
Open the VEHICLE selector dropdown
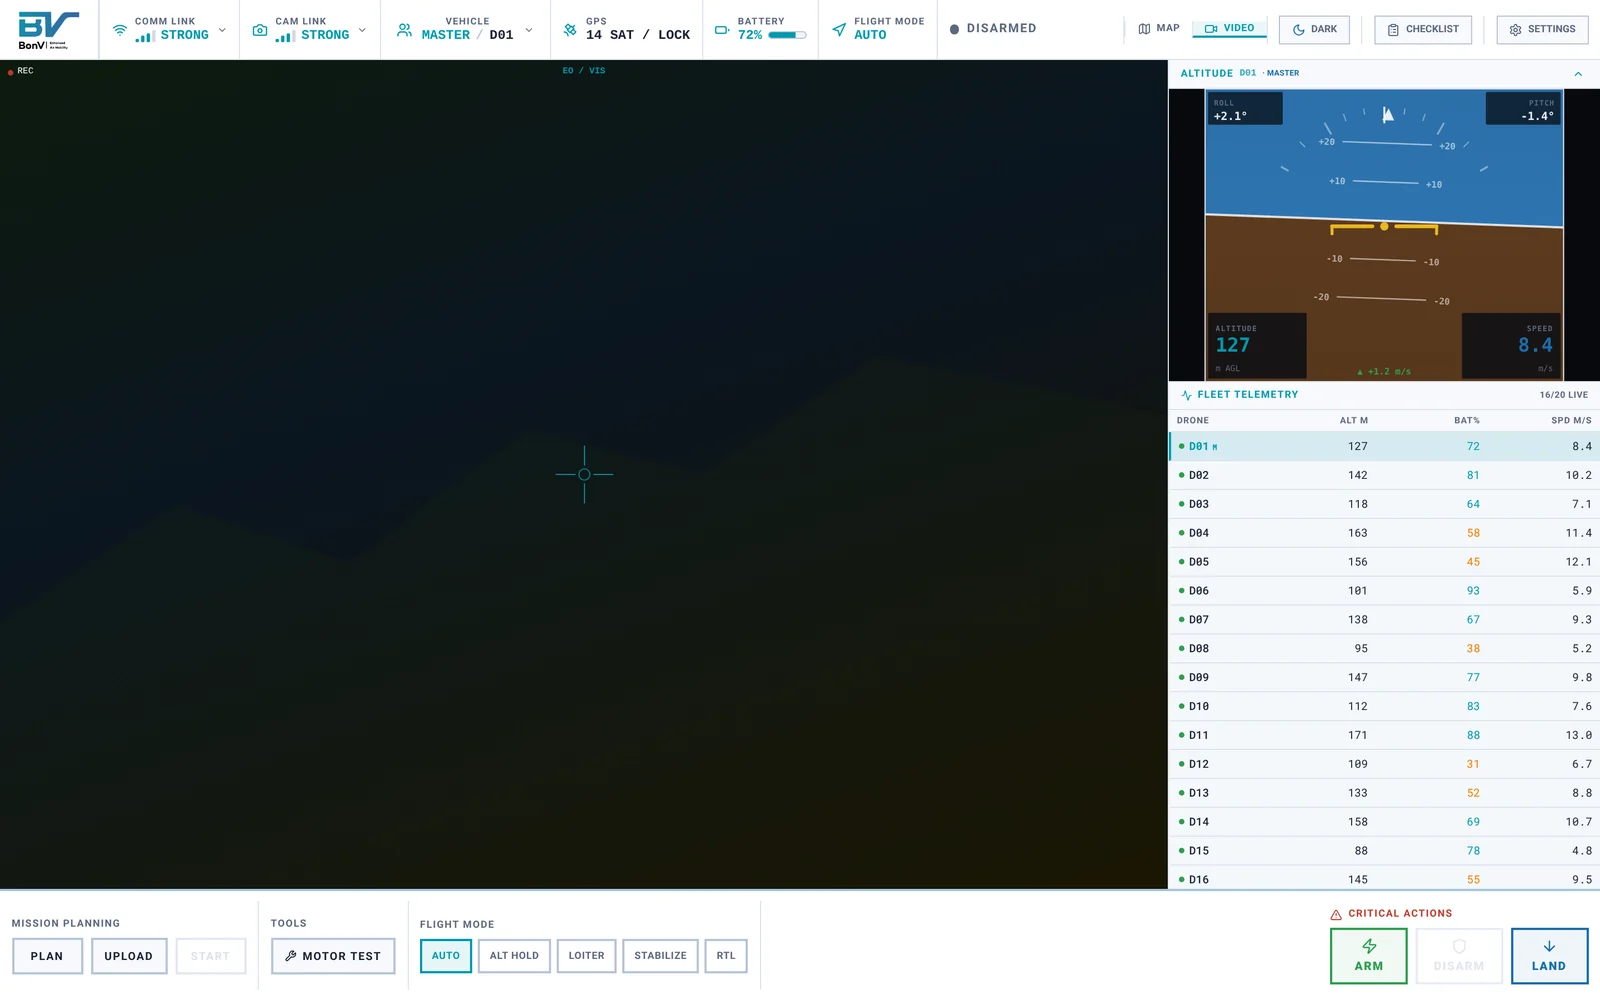465,30
